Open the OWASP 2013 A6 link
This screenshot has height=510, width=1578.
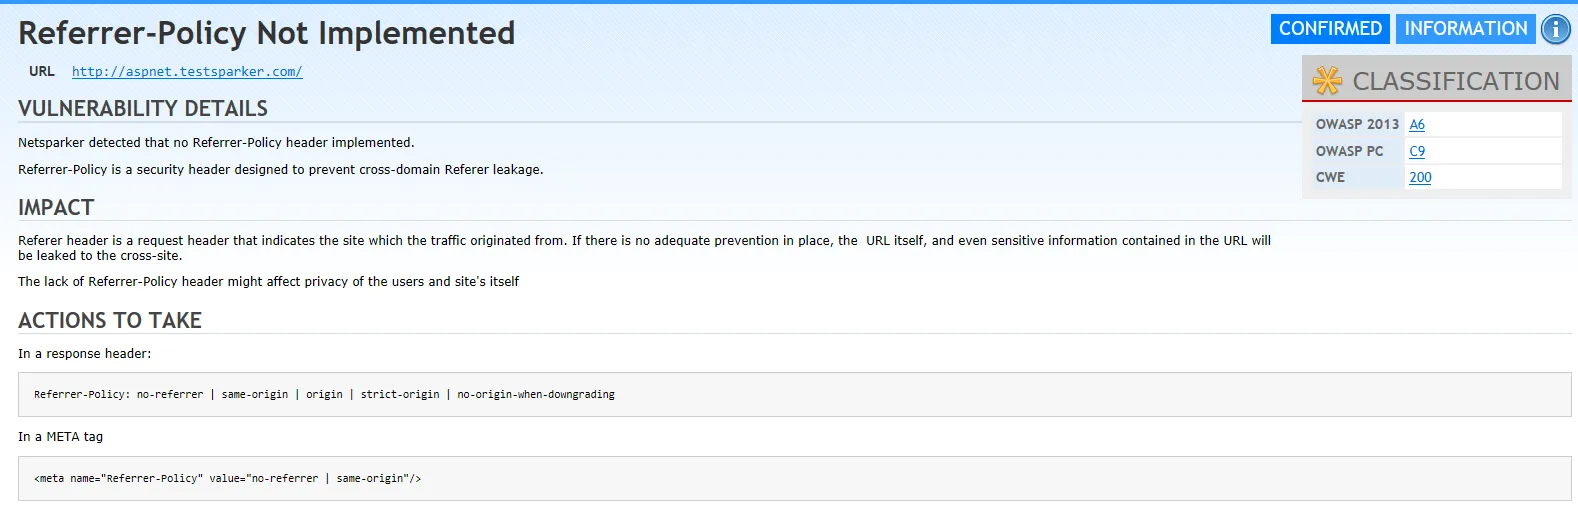[1417, 124]
